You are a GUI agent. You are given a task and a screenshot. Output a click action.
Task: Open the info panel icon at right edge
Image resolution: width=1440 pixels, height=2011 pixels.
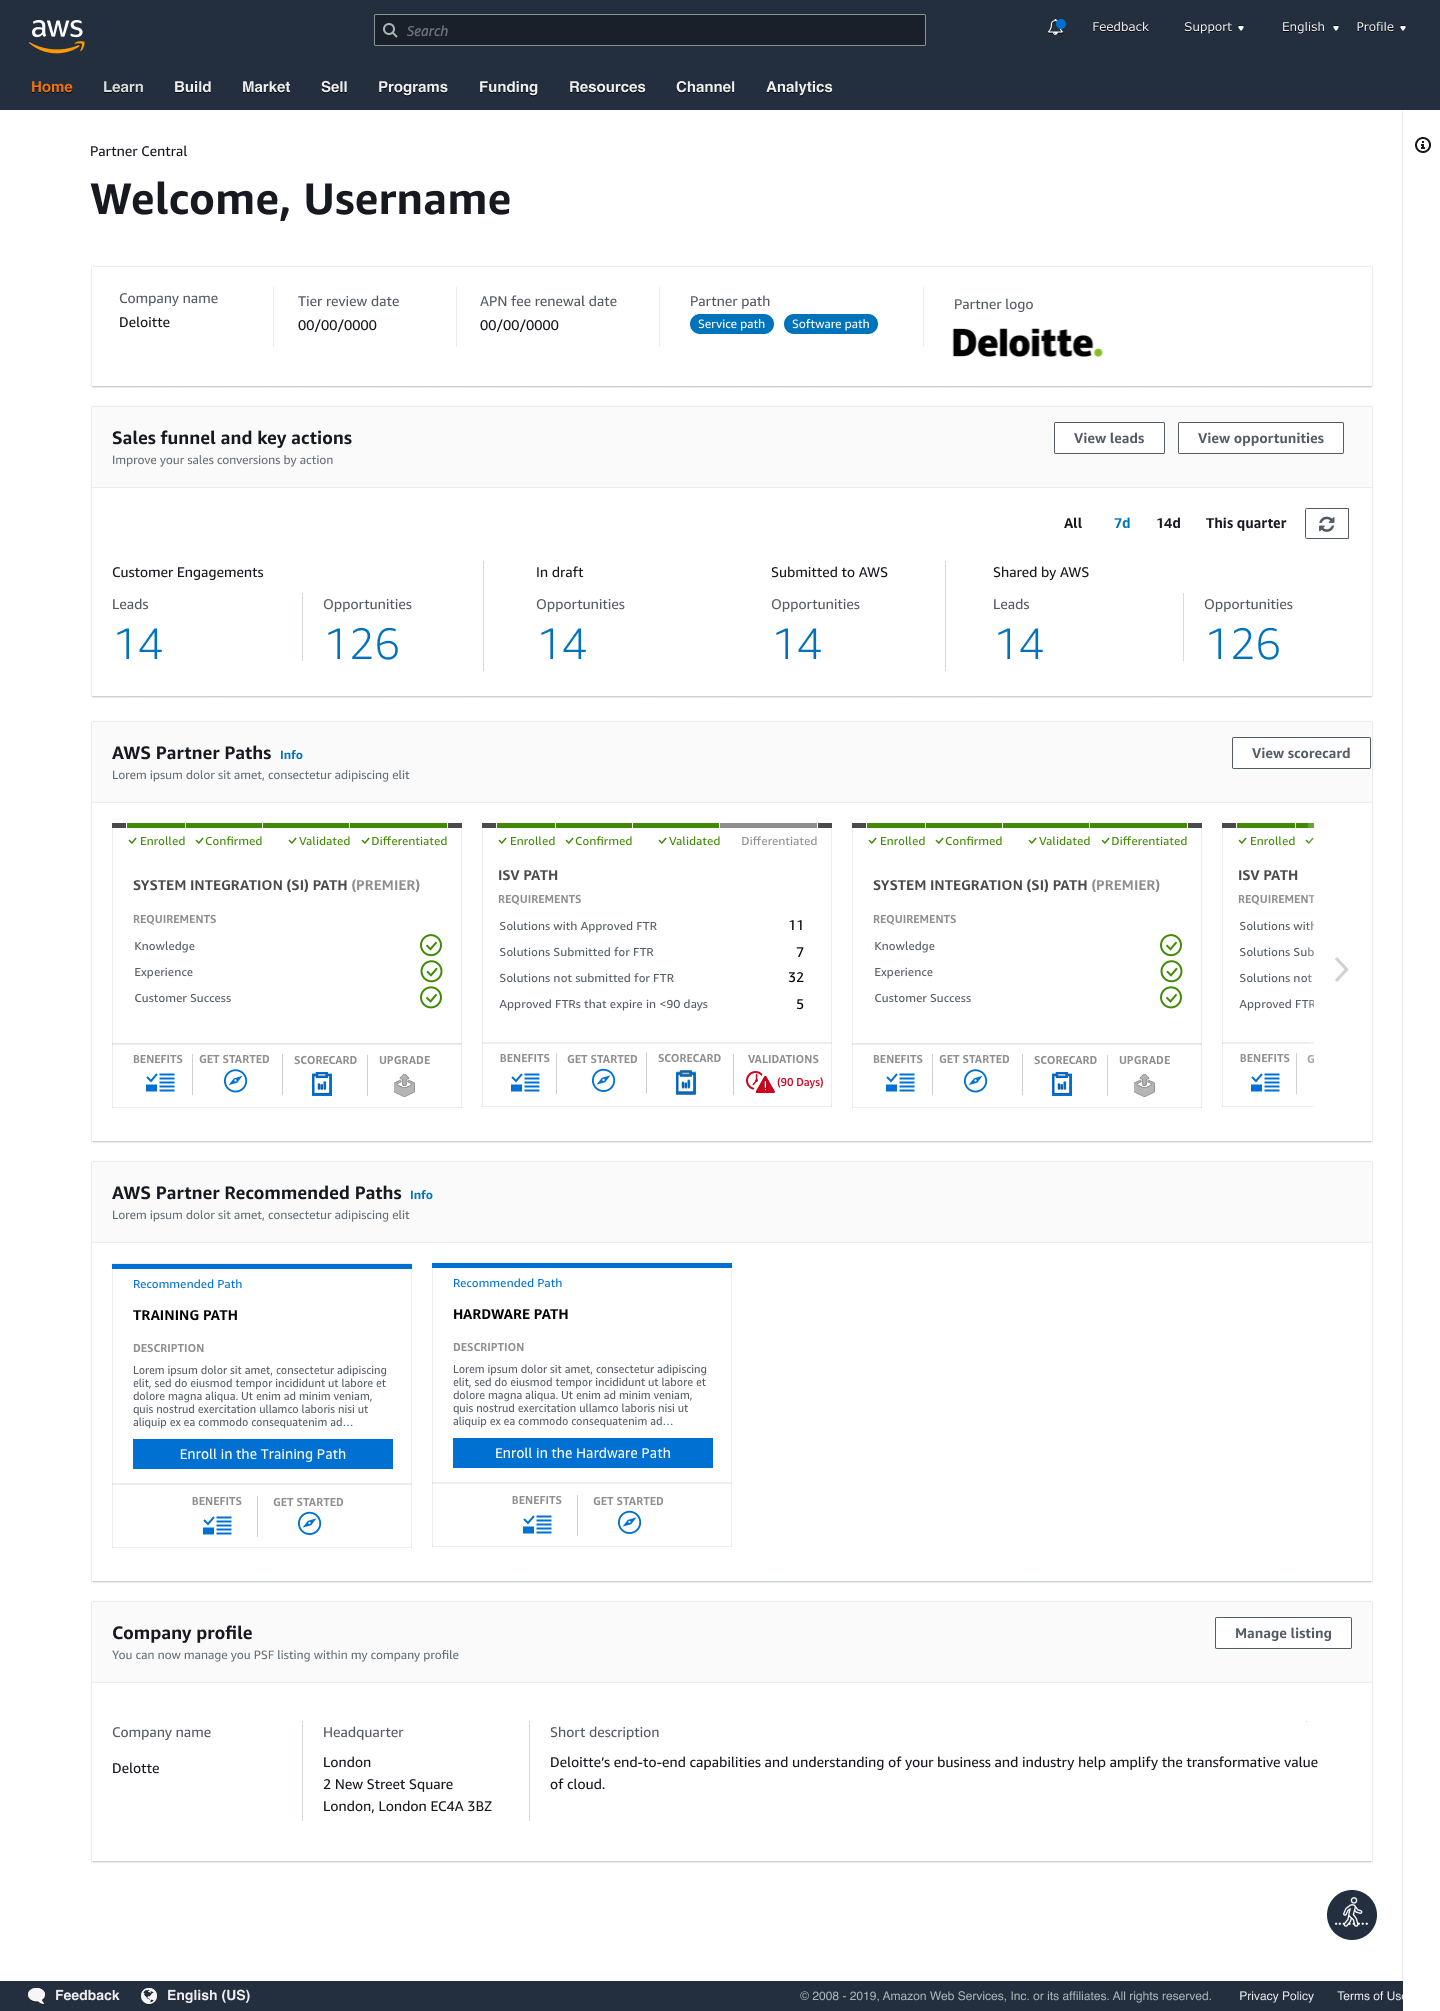(1422, 145)
